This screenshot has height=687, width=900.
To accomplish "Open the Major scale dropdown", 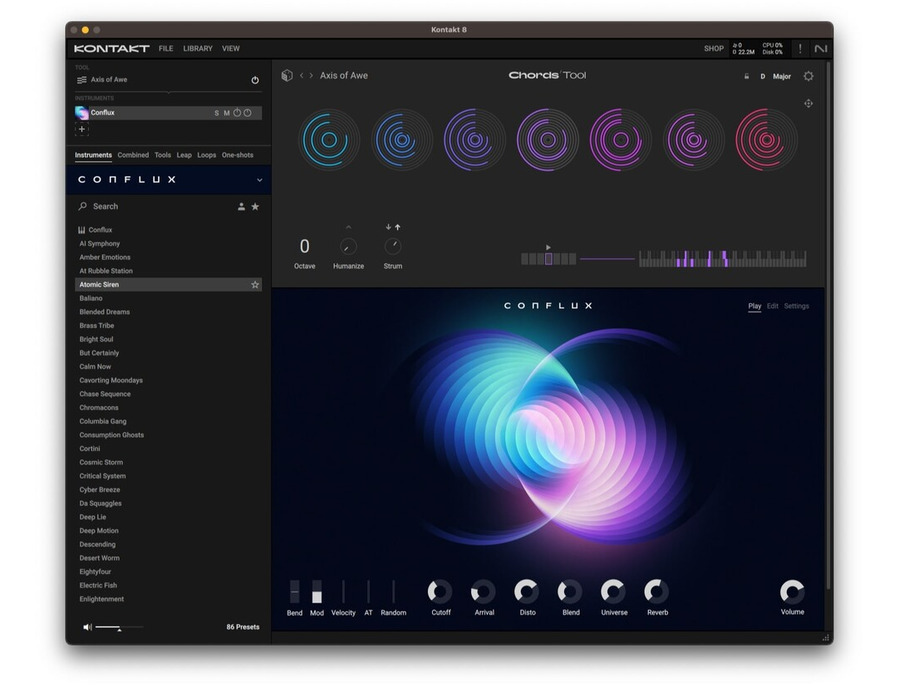I will pos(781,76).
